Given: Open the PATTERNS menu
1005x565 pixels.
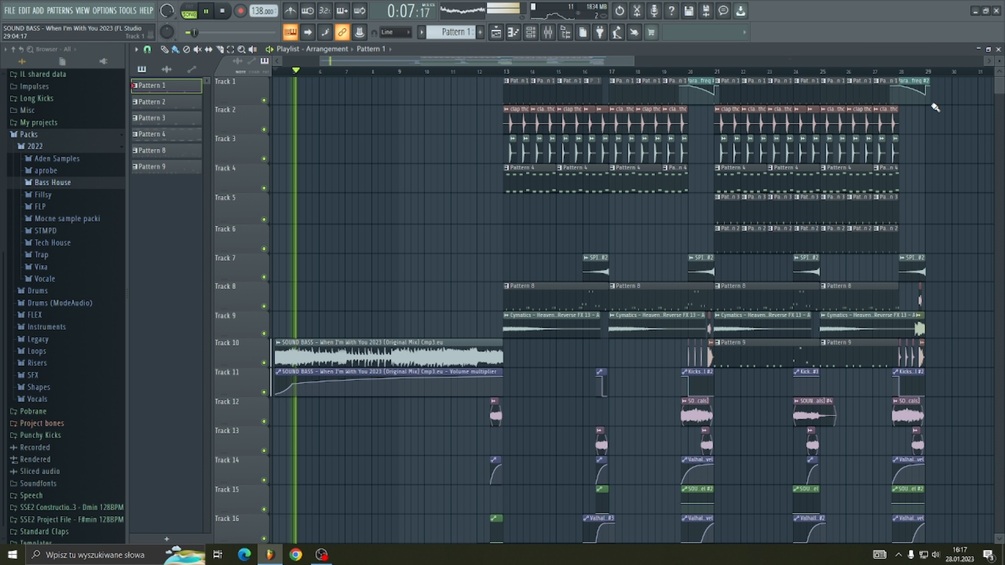Looking at the screenshot, I should pyautogui.click(x=60, y=10).
